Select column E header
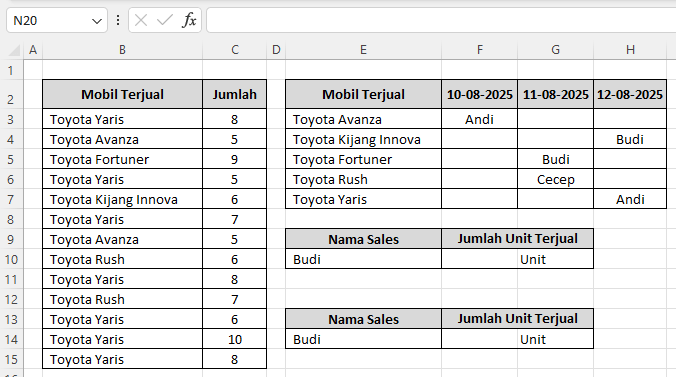This screenshot has width=676, height=377. (363, 50)
